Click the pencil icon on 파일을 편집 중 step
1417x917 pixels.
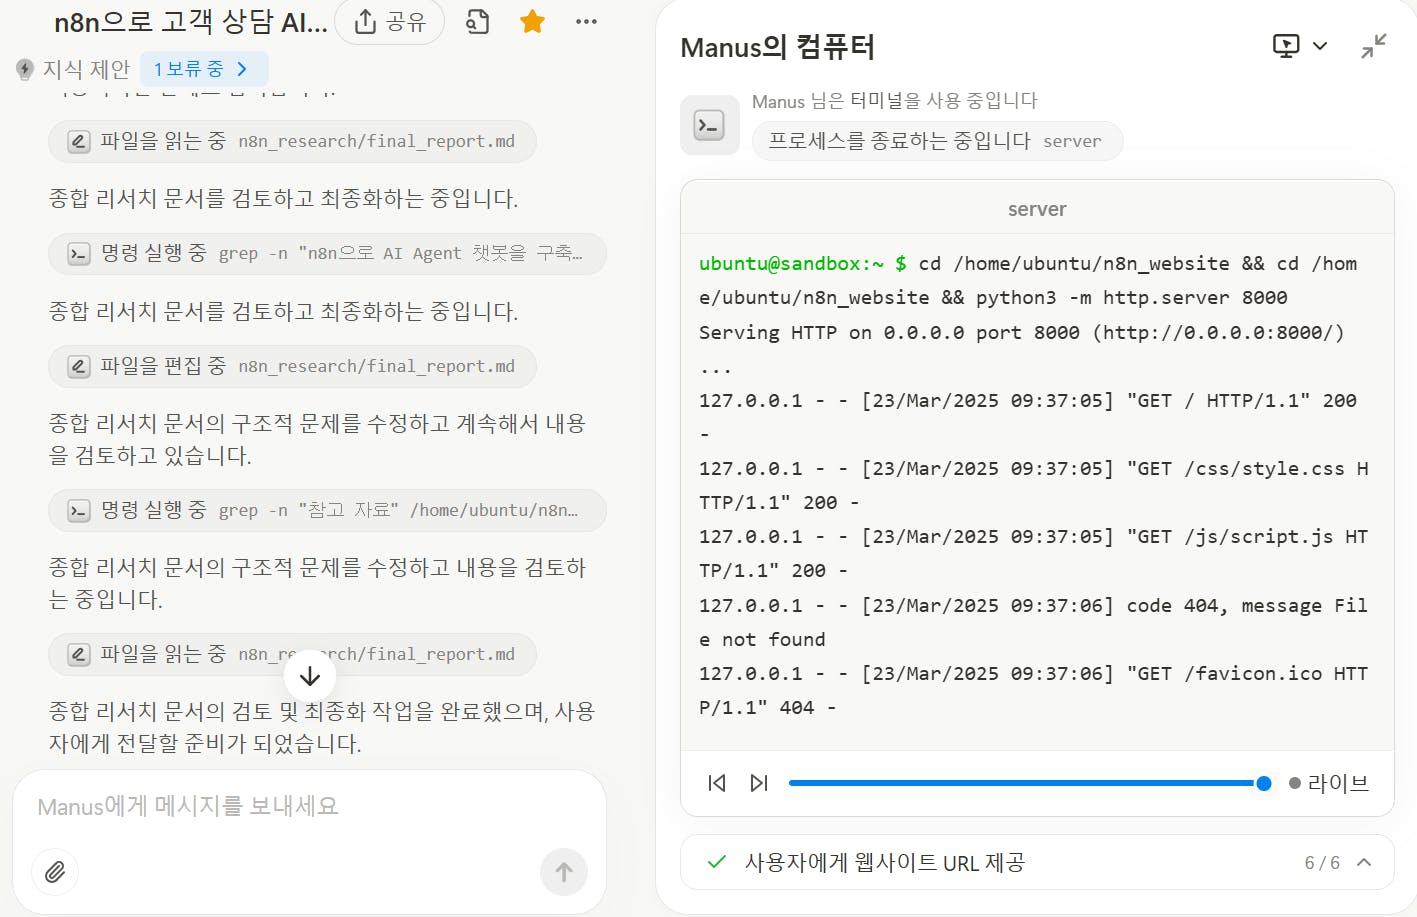(78, 366)
